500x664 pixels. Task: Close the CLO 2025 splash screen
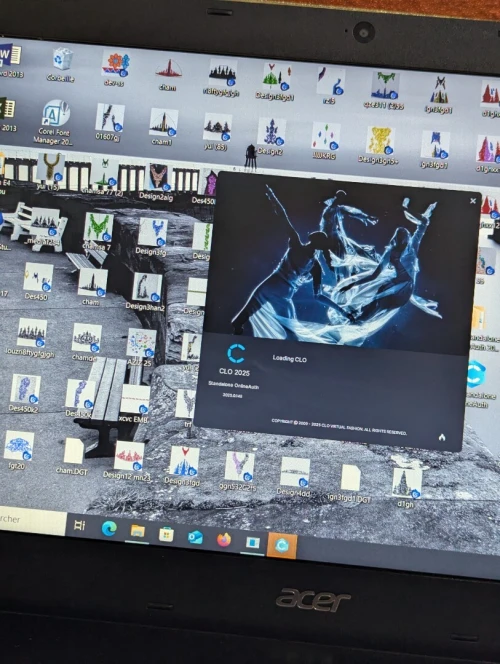[473, 201]
